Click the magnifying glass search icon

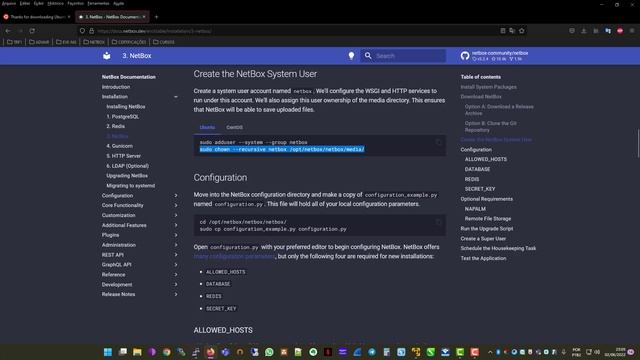[368, 56]
